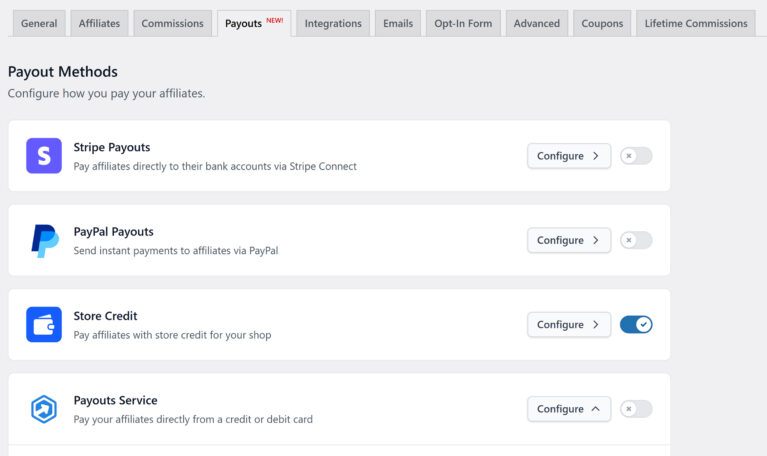This screenshot has width=767, height=456.
Task: Click the PayPal Payouts title text
Action: pos(113,231)
